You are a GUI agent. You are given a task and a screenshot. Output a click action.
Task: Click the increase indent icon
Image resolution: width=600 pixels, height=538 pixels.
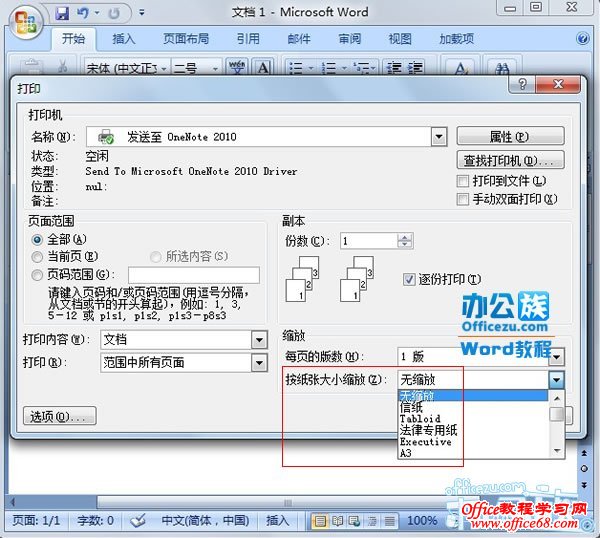click(416, 68)
